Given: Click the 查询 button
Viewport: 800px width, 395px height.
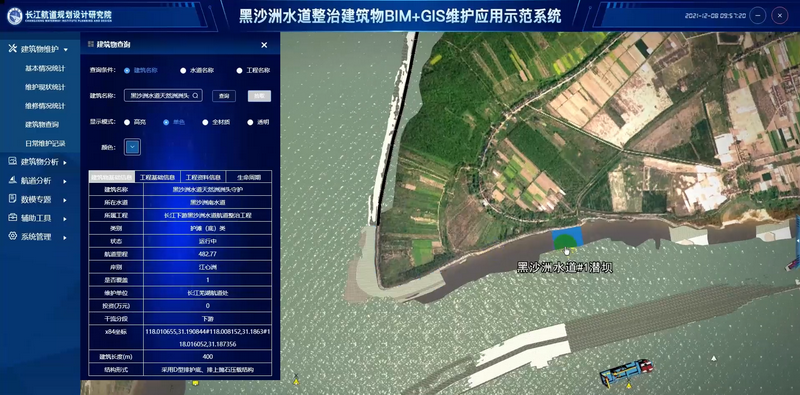Looking at the screenshot, I should pyautogui.click(x=224, y=96).
